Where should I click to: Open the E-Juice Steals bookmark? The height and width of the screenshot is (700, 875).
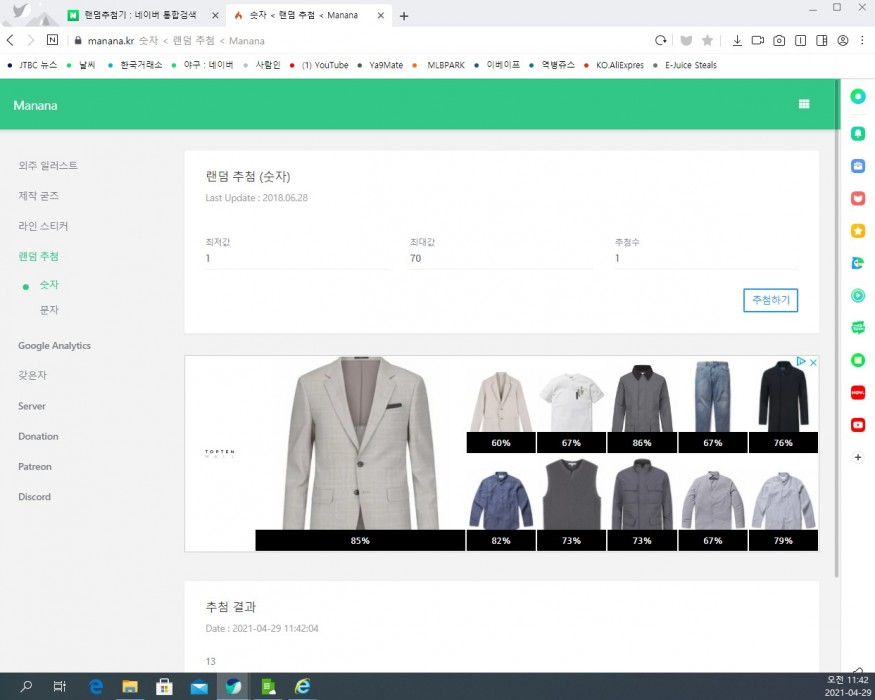(685, 65)
